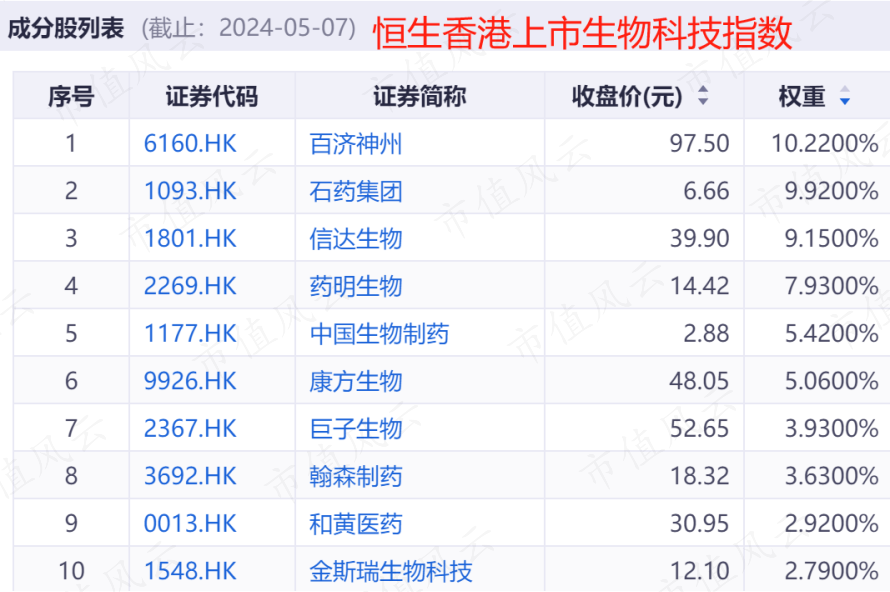
Task: Open stock code 1801.HK link
Action: [190, 238]
